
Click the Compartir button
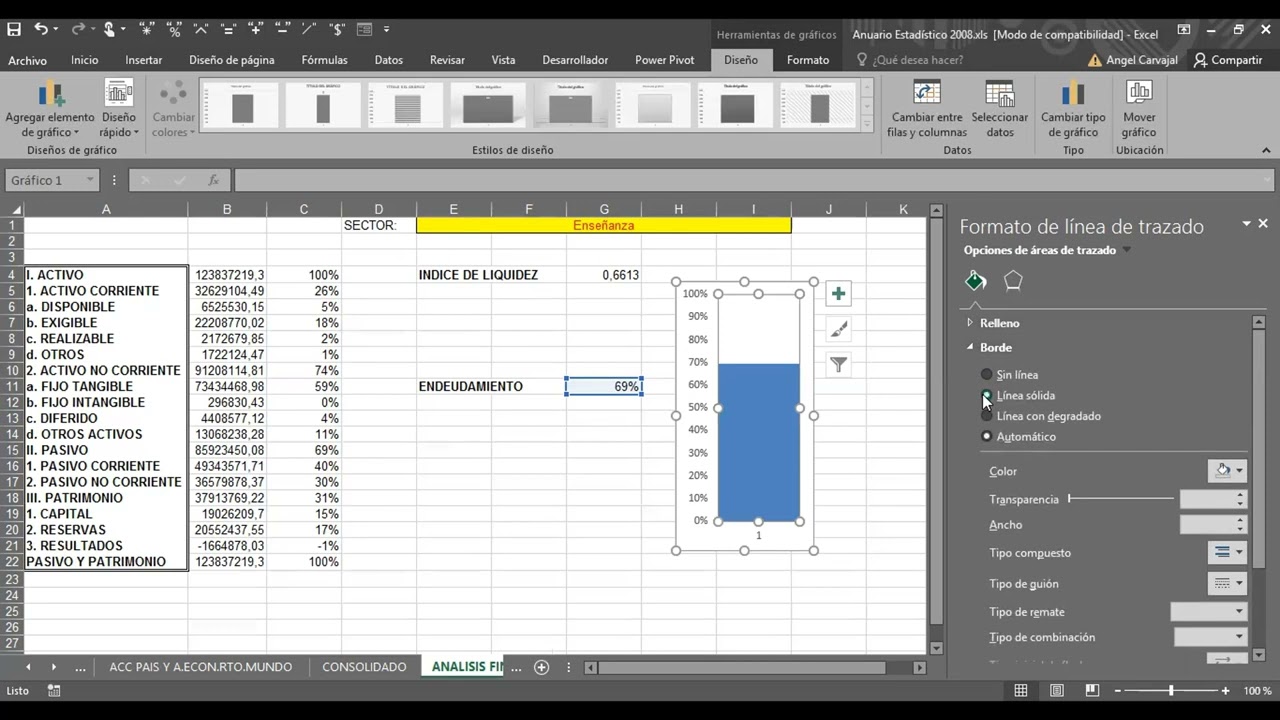1228,60
